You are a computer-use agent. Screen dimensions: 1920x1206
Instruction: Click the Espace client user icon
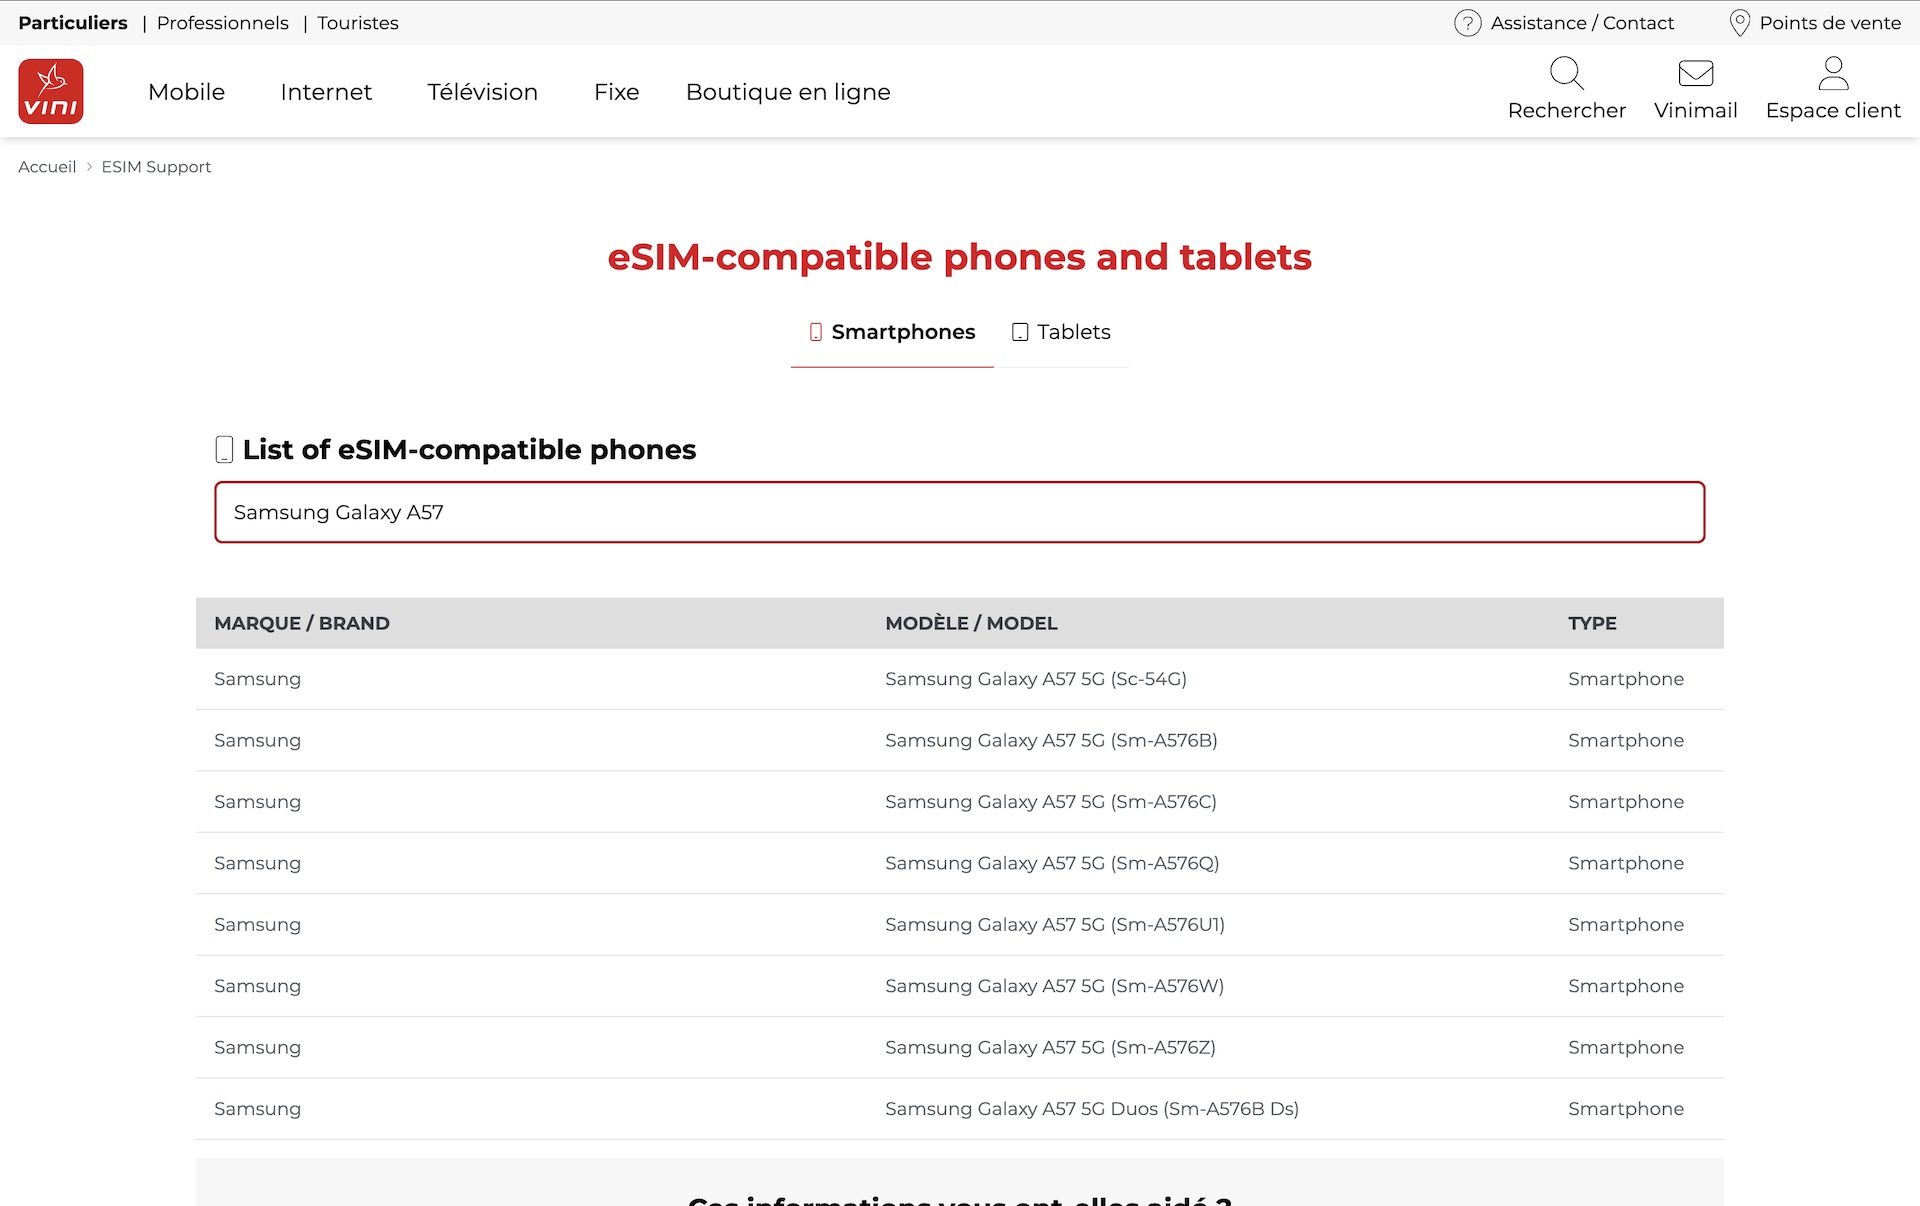(1832, 73)
